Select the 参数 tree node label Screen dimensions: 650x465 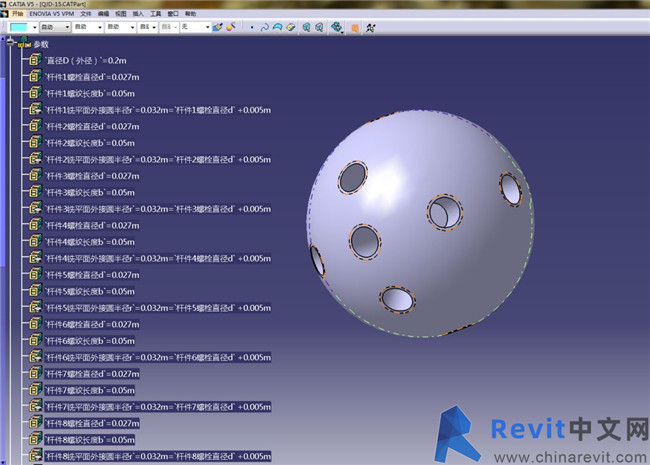pos(41,44)
